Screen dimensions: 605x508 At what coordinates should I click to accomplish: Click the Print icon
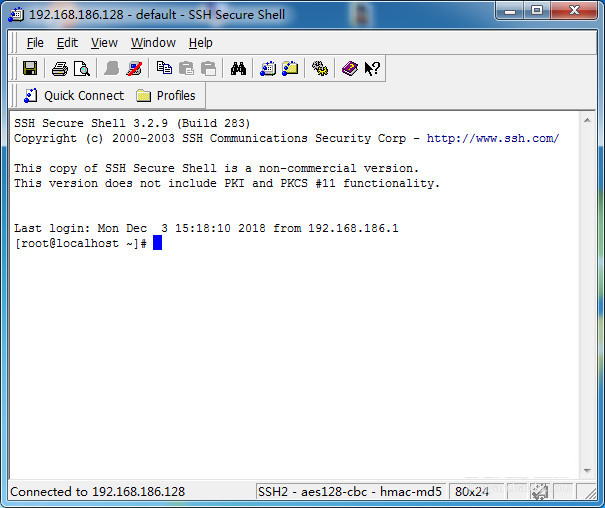[x=59, y=69]
